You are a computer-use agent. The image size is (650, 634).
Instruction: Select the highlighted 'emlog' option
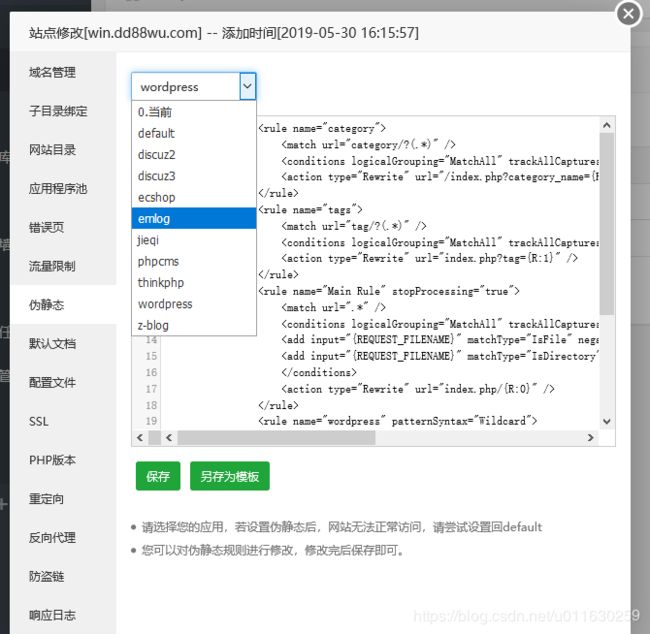click(194, 219)
